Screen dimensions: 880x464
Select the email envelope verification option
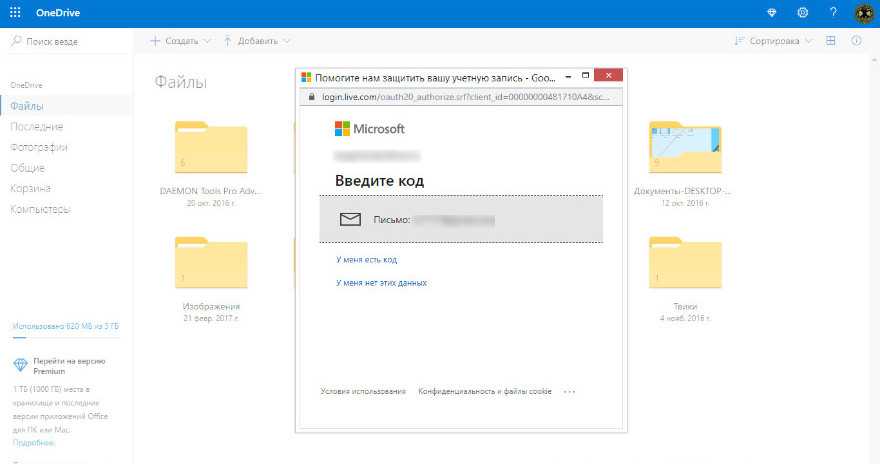point(461,219)
